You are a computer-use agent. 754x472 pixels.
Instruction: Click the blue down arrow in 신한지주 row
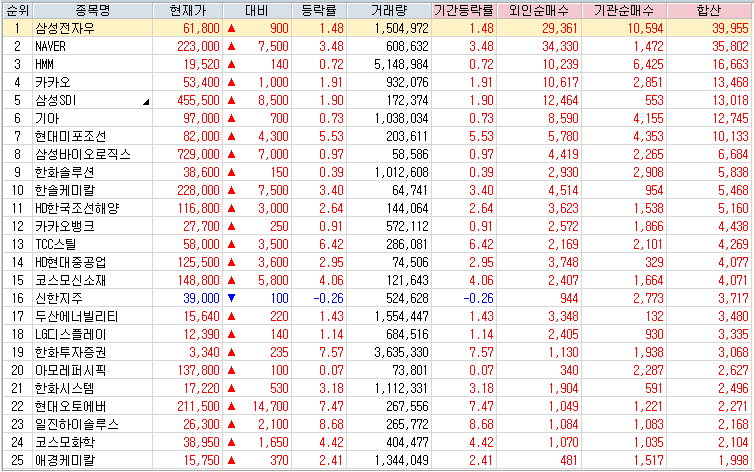231,298
